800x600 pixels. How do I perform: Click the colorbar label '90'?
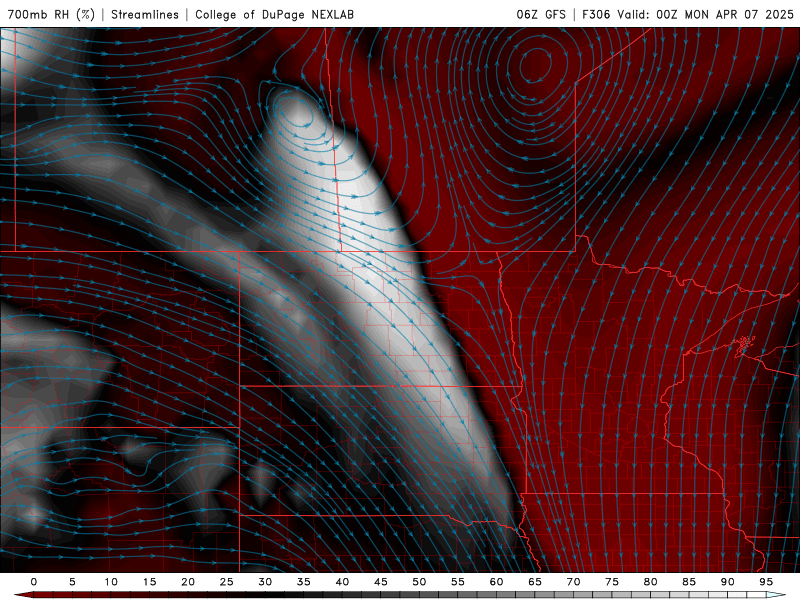[x=727, y=582]
